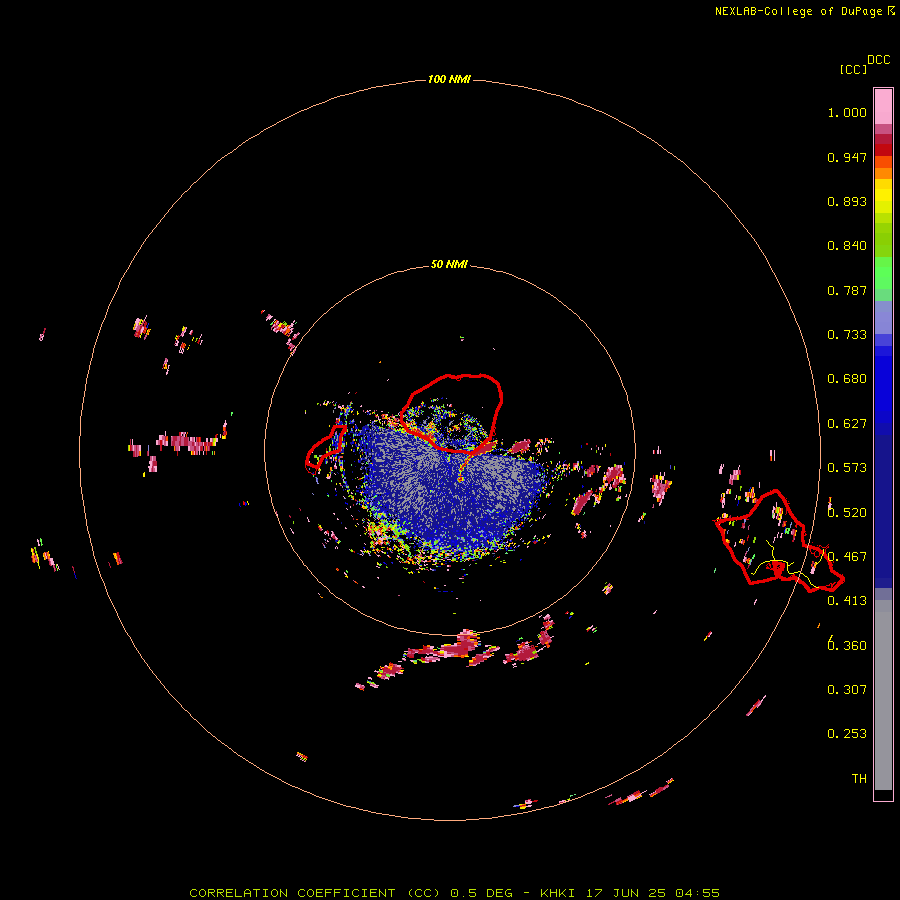Image resolution: width=900 pixels, height=900 pixels.
Task: Select the 0.307 color bar value
Action: [847, 689]
